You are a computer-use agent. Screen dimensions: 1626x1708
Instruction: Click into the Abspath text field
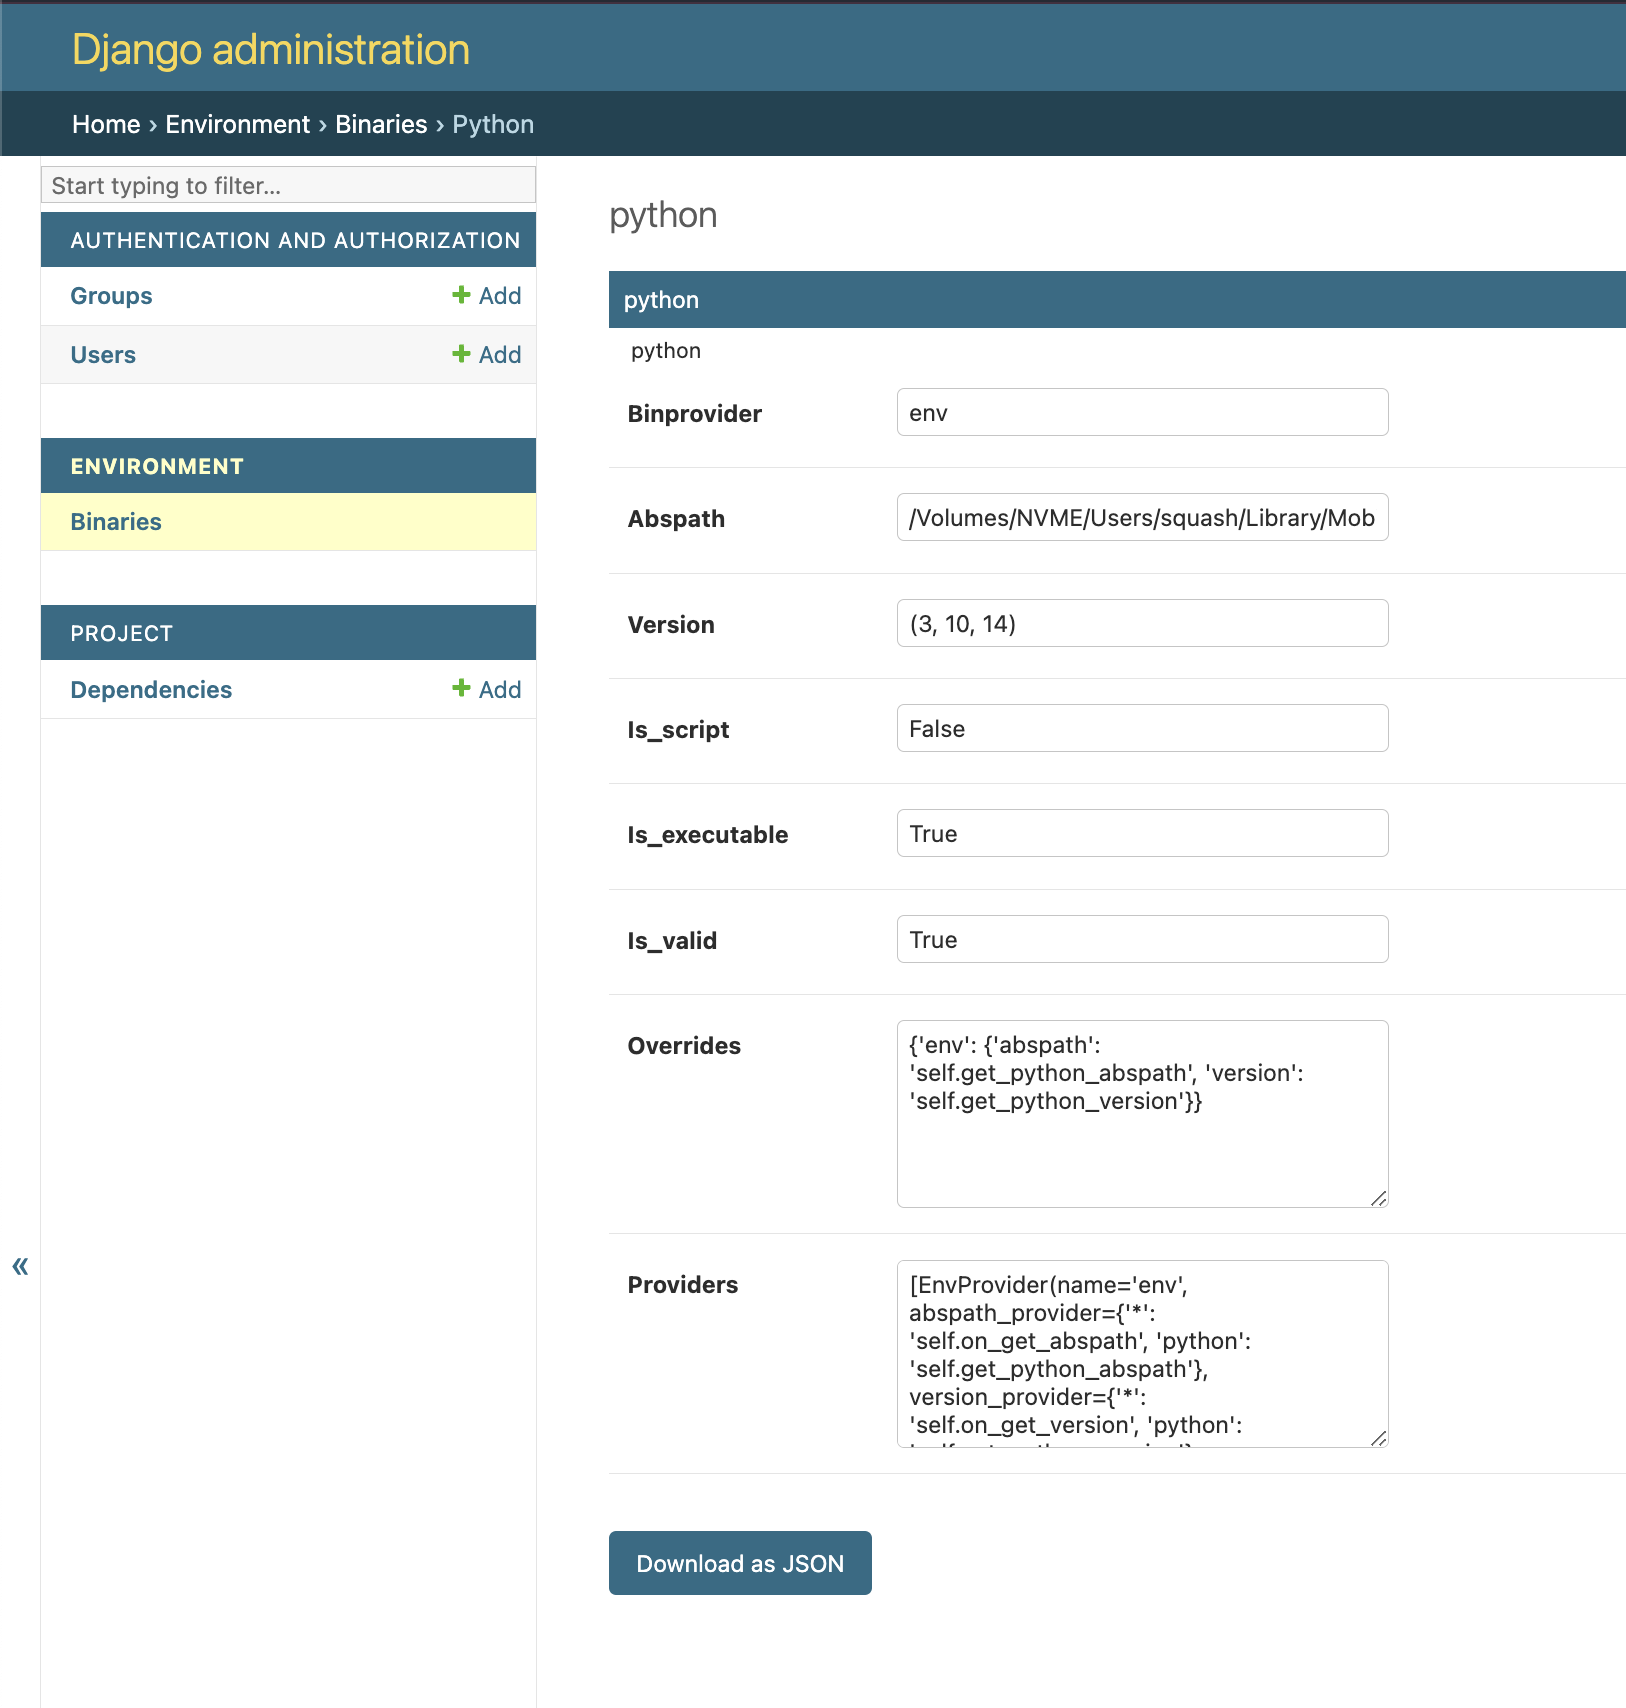1142,518
